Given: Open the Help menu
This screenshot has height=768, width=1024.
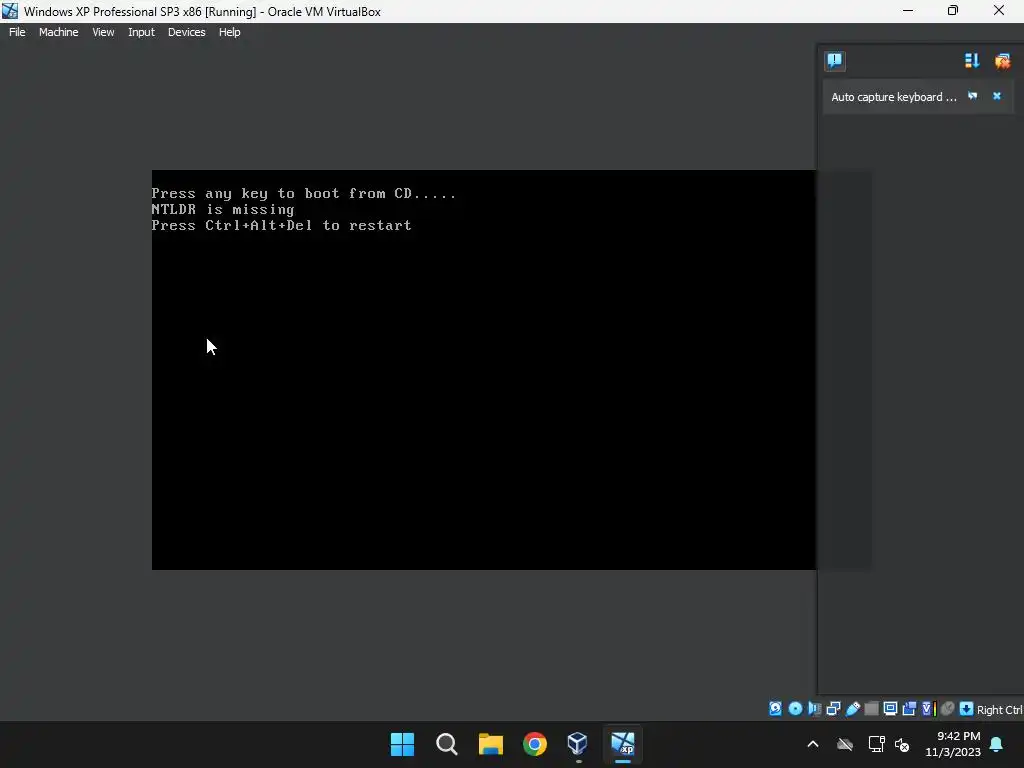Looking at the screenshot, I should pyautogui.click(x=229, y=32).
